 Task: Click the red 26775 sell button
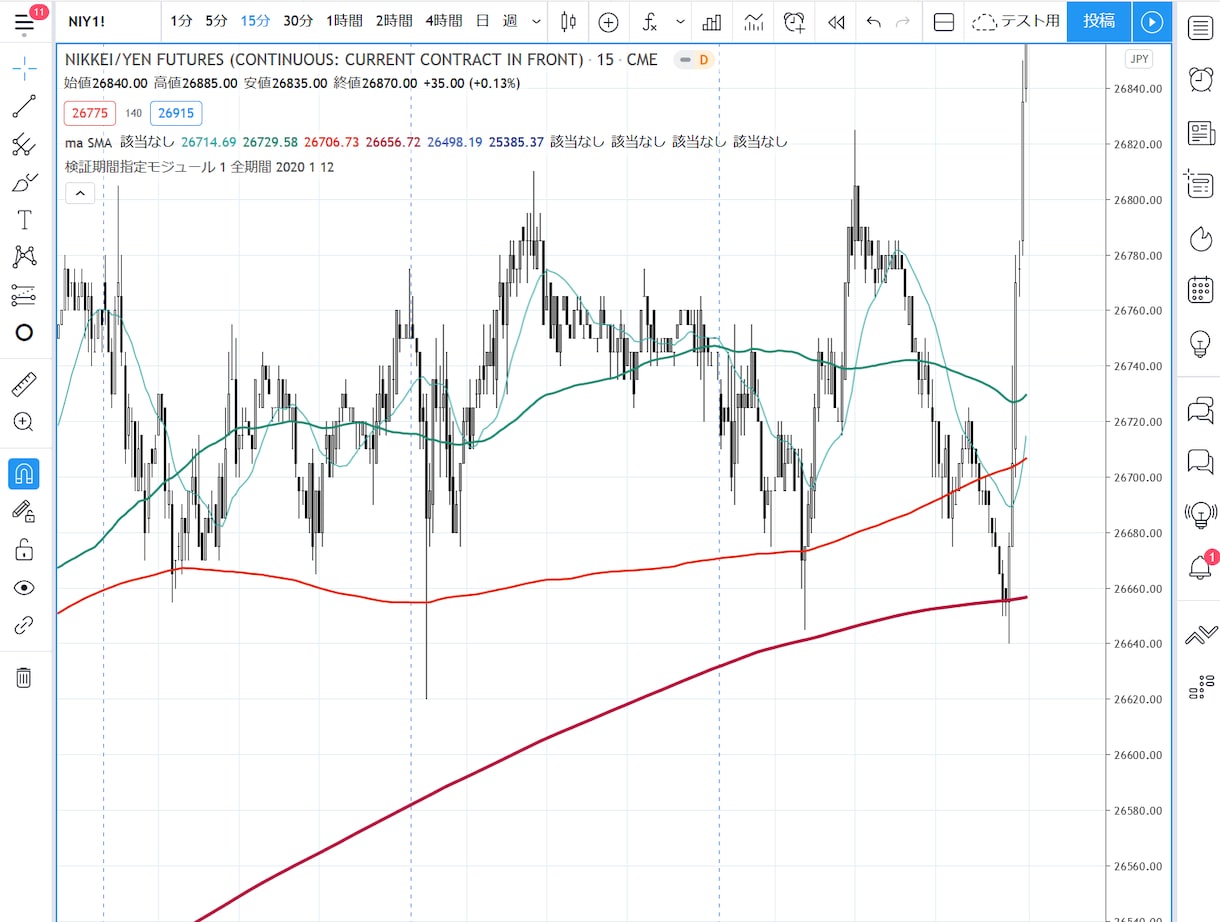point(91,113)
